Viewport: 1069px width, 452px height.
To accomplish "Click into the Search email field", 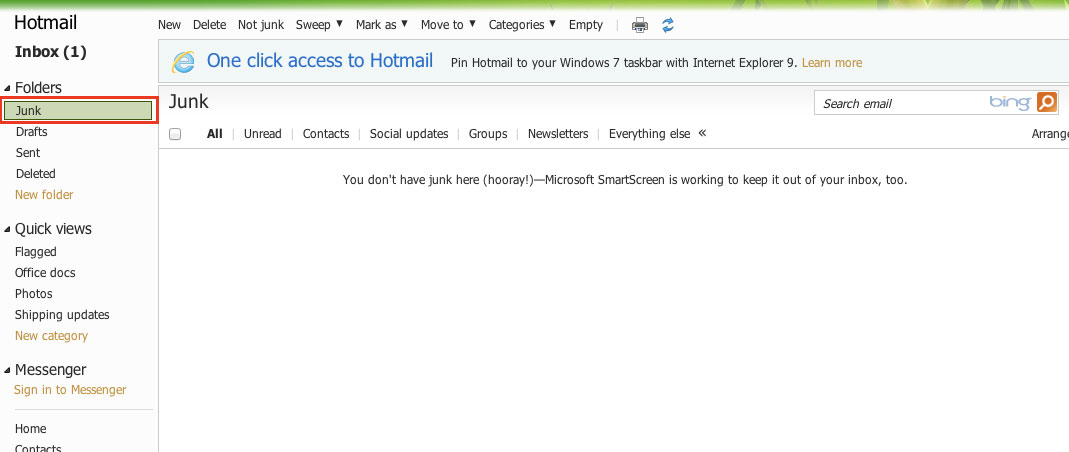I will coord(900,103).
